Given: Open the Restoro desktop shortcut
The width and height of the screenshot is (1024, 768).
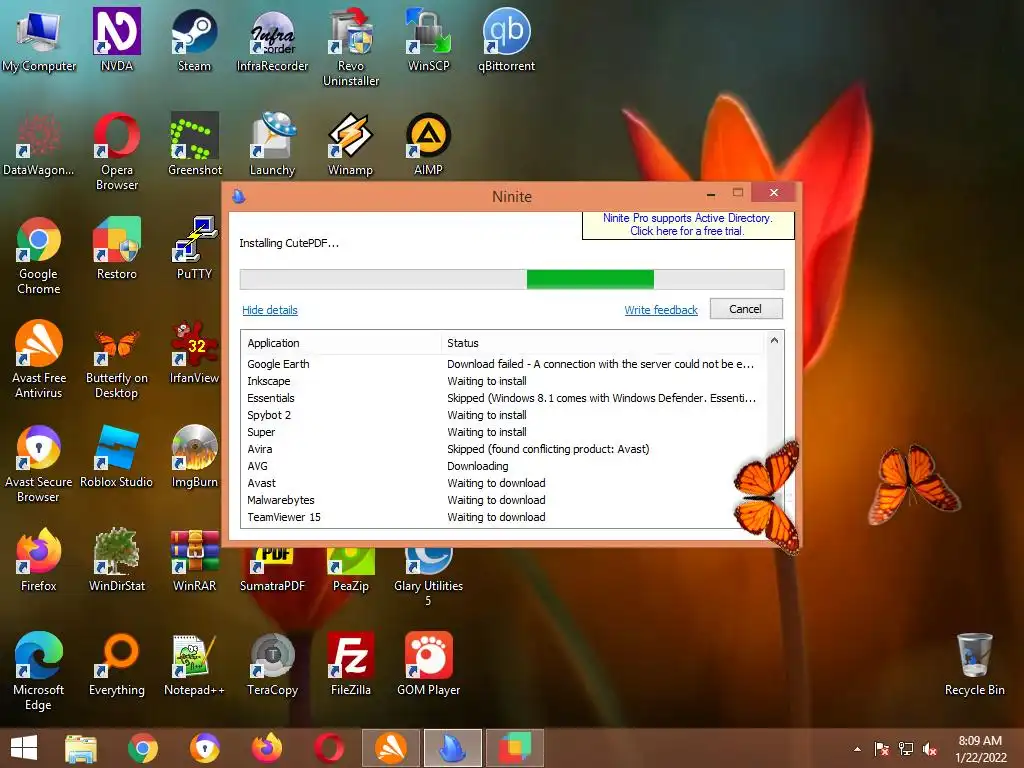Looking at the screenshot, I should click(x=116, y=249).
